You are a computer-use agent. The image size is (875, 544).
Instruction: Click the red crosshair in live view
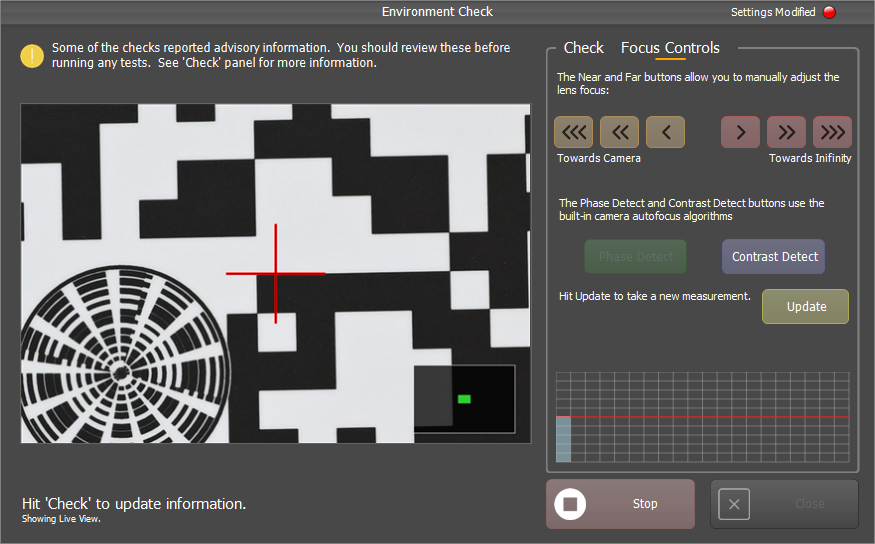[x=276, y=273]
